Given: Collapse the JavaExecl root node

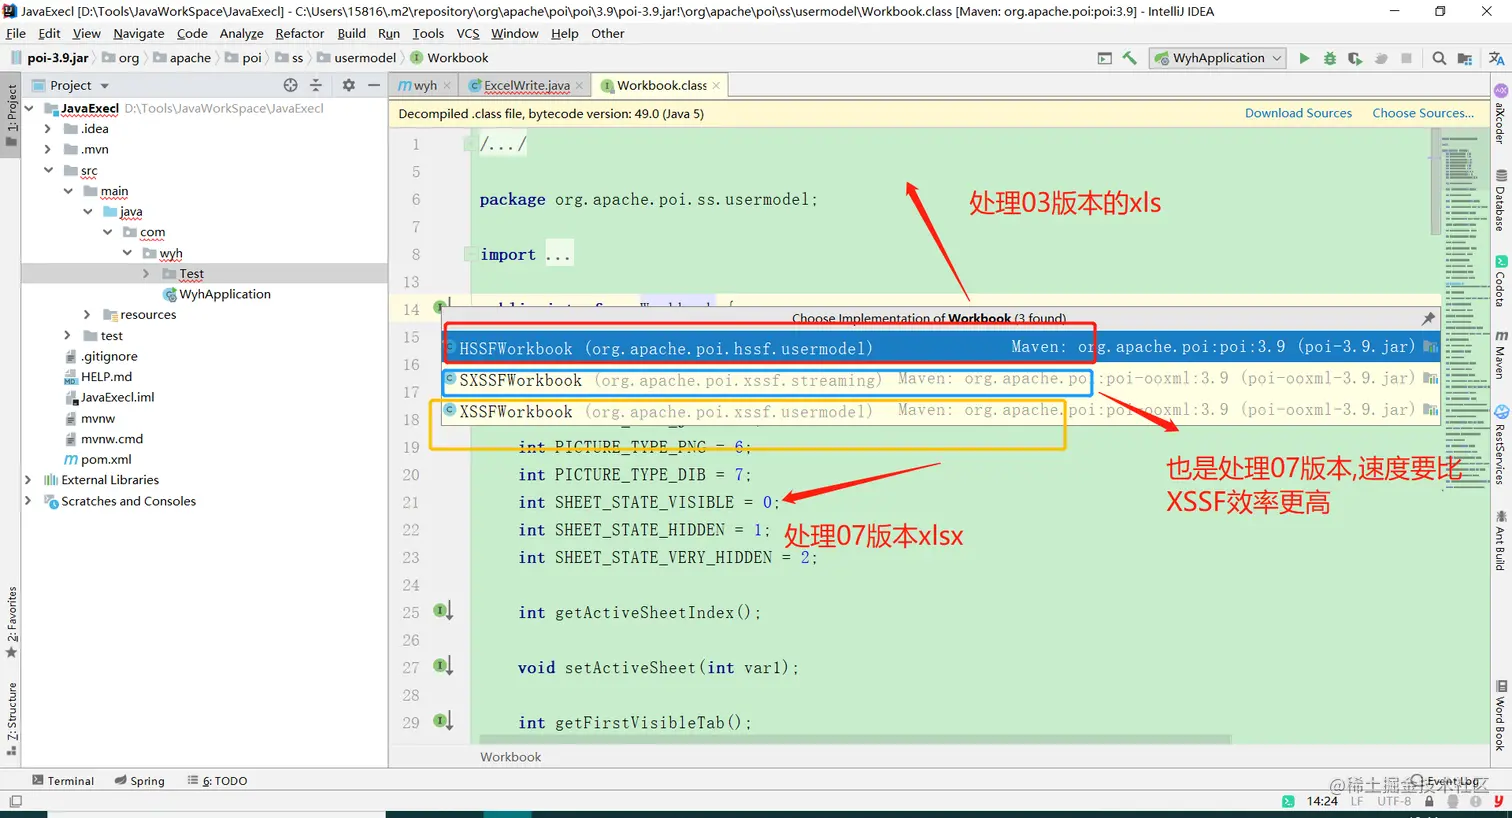Looking at the screenshot, I should click(29, 108).
